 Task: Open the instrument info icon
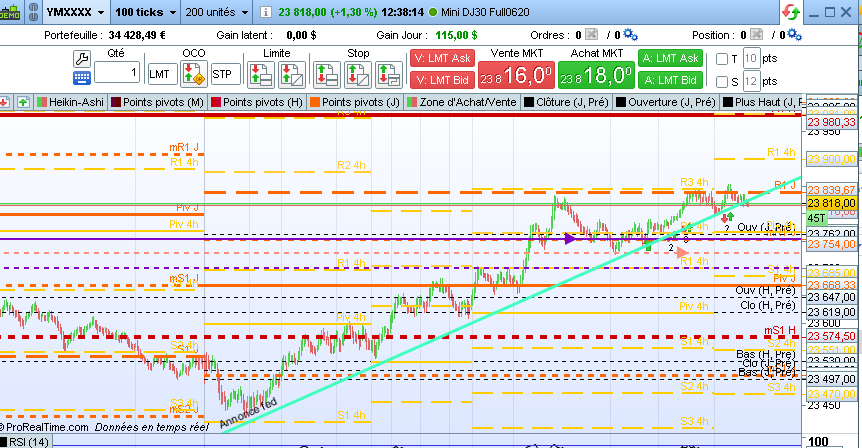(x=265, y=12)
